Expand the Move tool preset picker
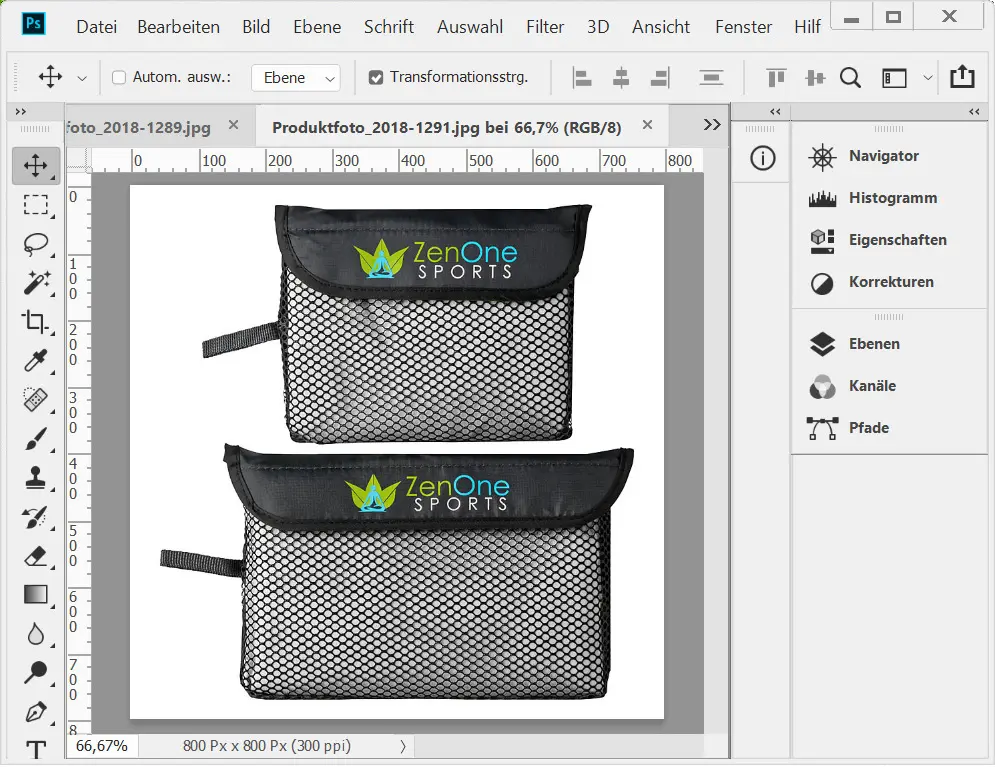This screenshot has height=767, width=995. click(x=82, y=78)
